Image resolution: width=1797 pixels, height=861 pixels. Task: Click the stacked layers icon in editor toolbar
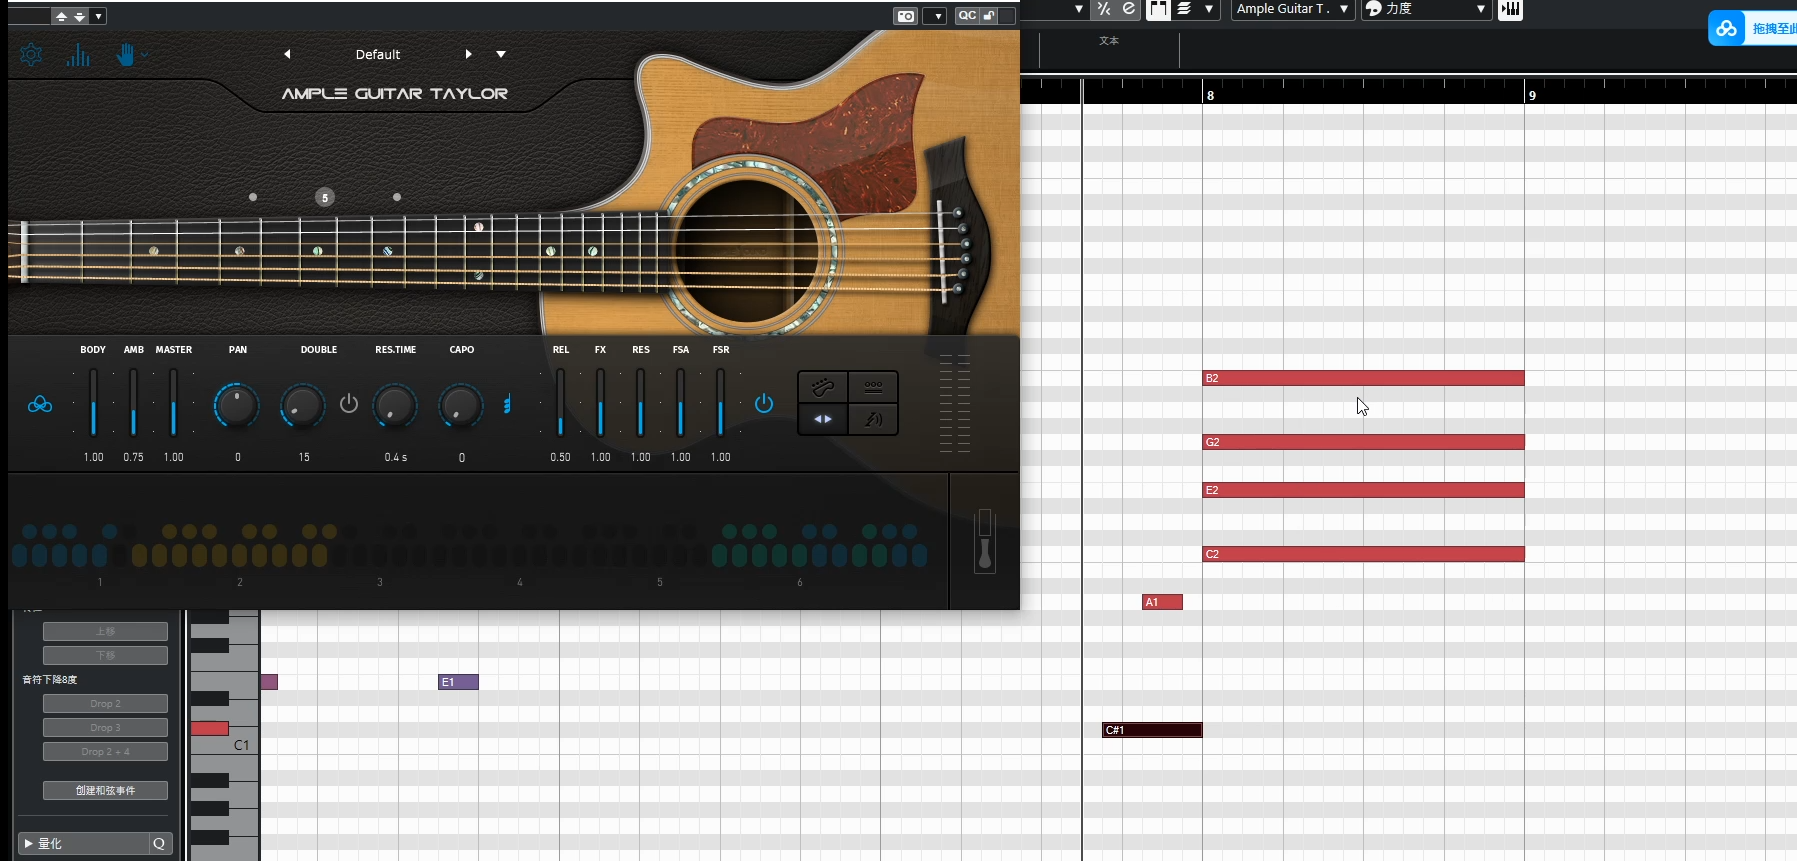point(1184,9)
